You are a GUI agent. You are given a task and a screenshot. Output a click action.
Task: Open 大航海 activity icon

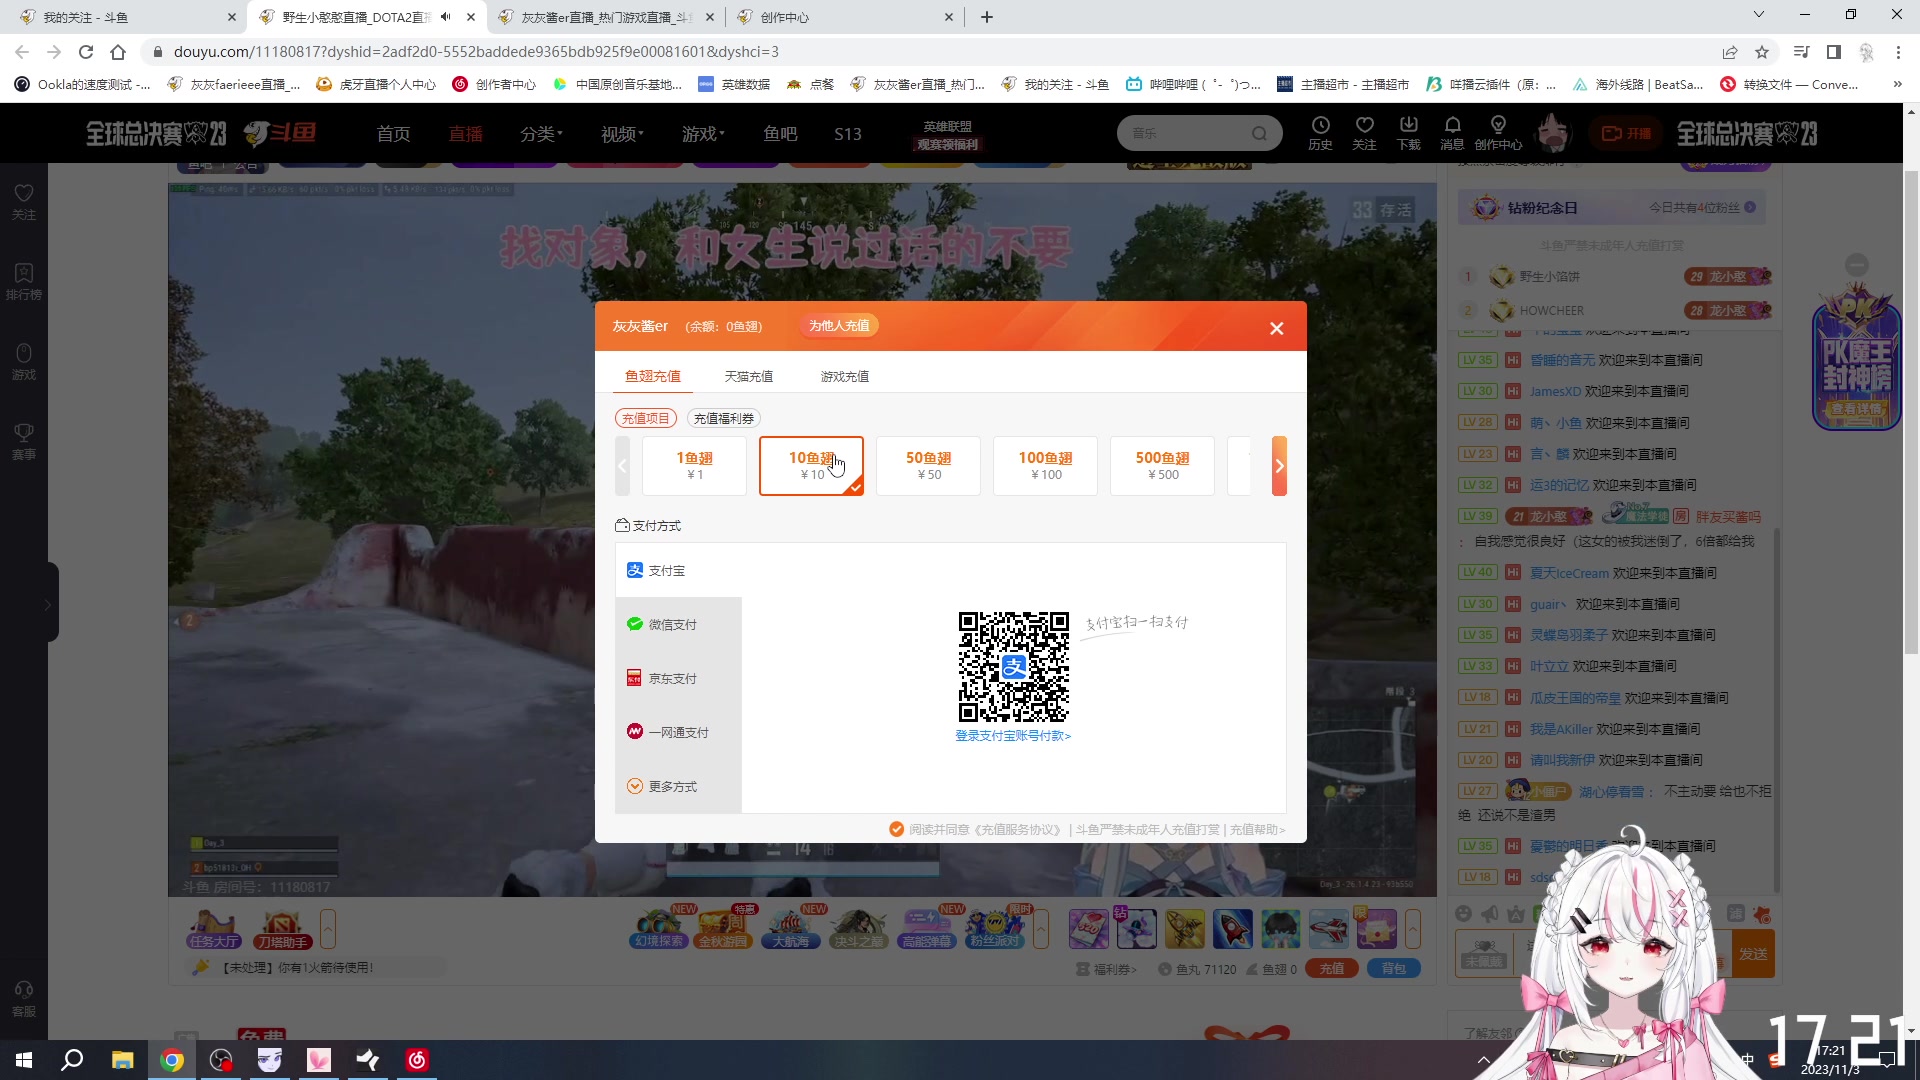[x=791, y=929]
